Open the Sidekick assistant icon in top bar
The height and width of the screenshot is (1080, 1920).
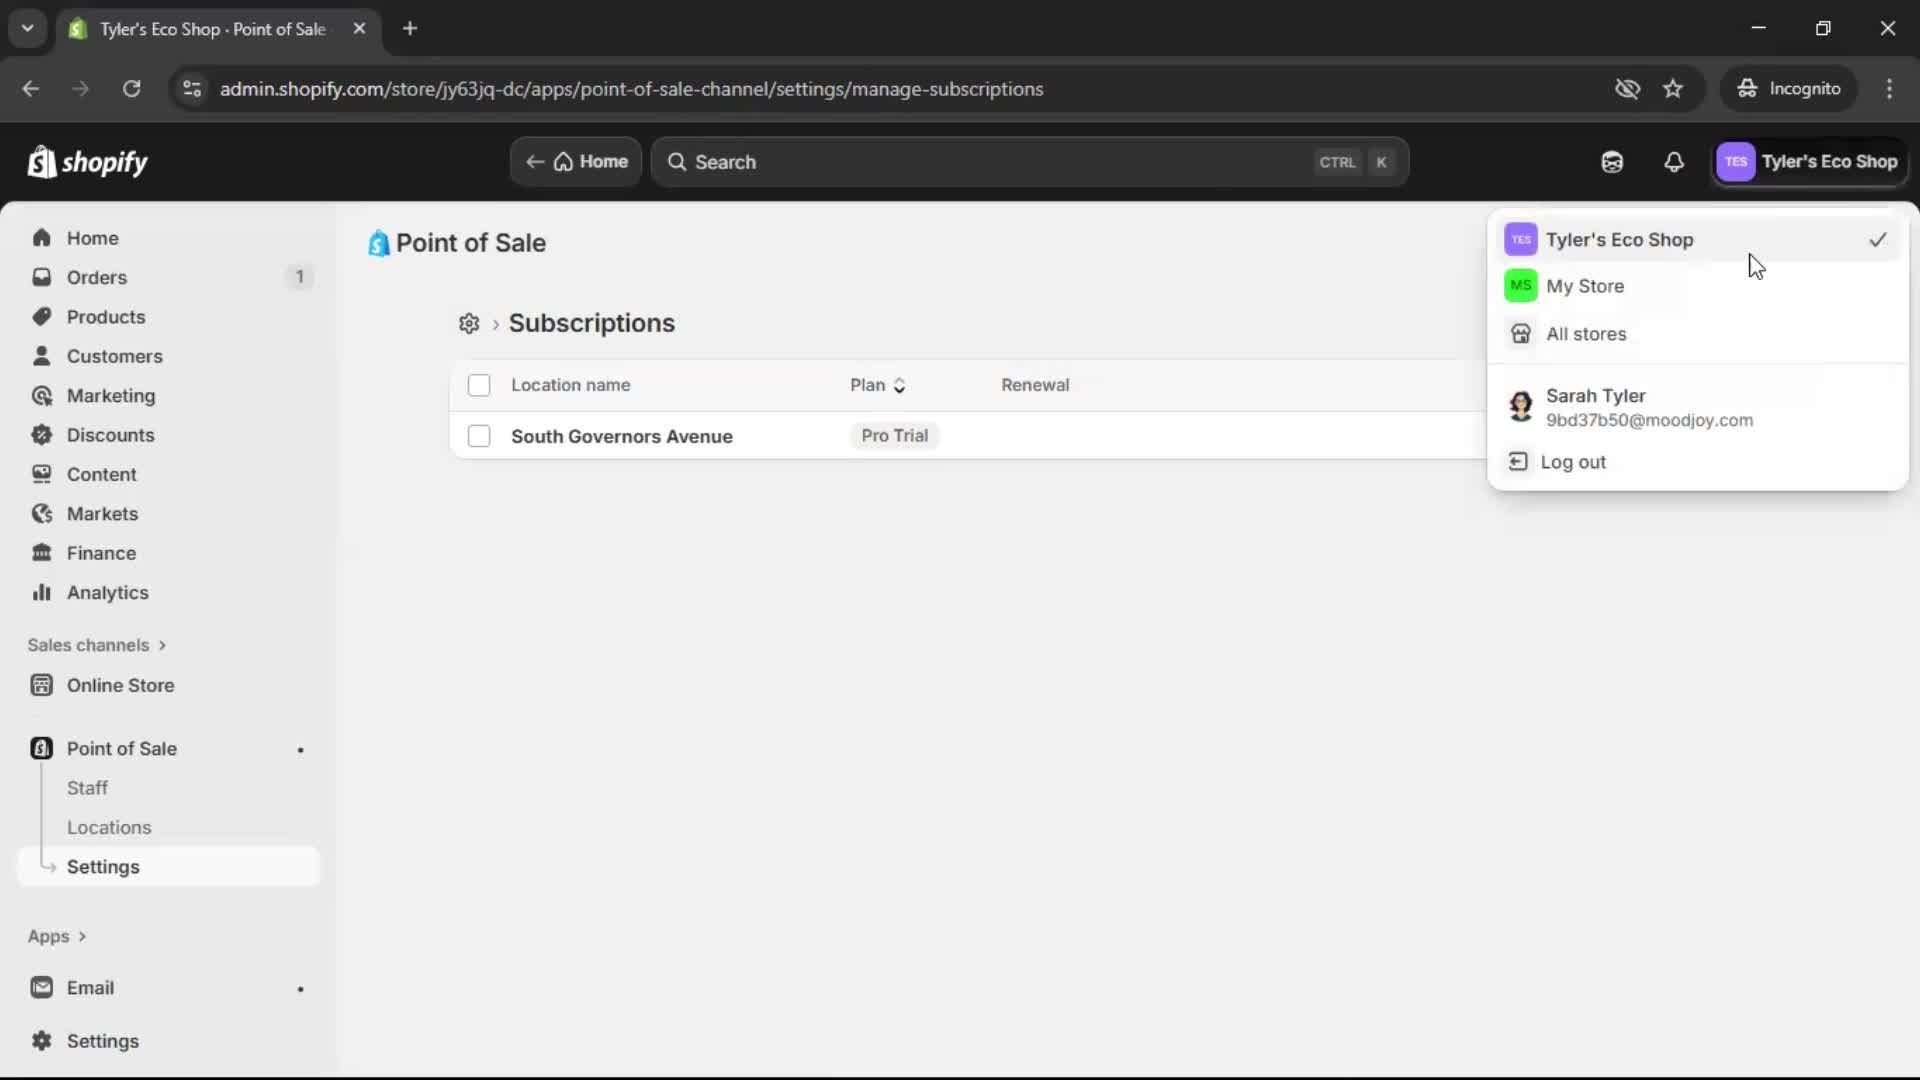1612,162
